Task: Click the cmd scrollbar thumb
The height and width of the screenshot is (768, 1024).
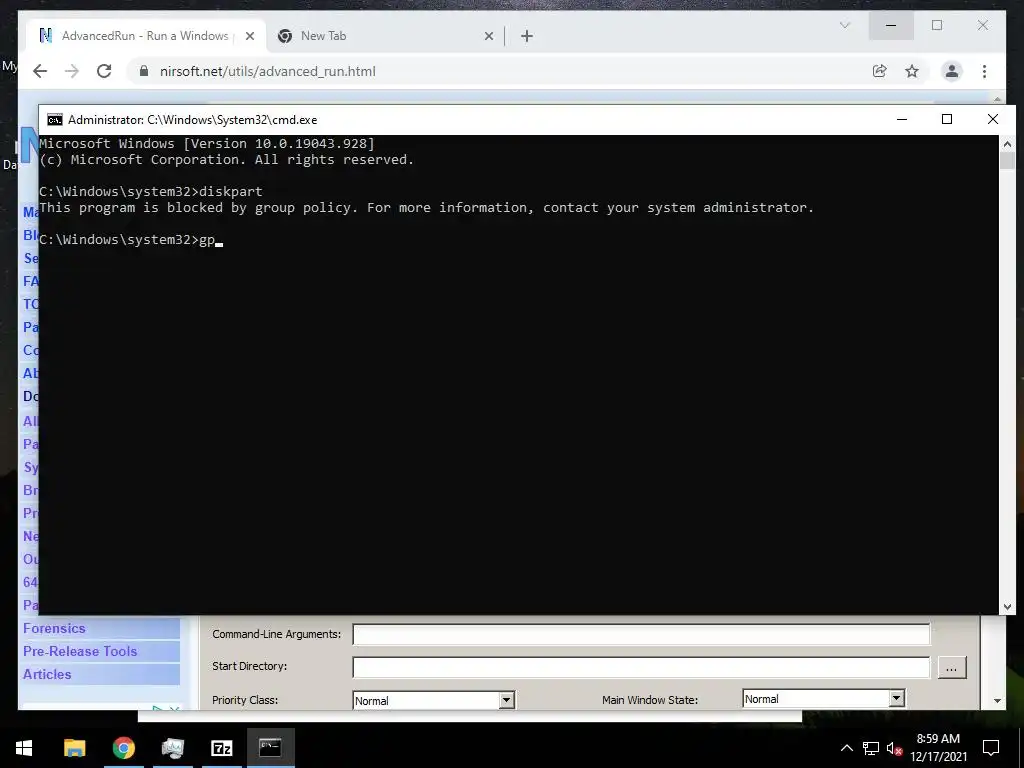Action: (x=1007, y=161)
